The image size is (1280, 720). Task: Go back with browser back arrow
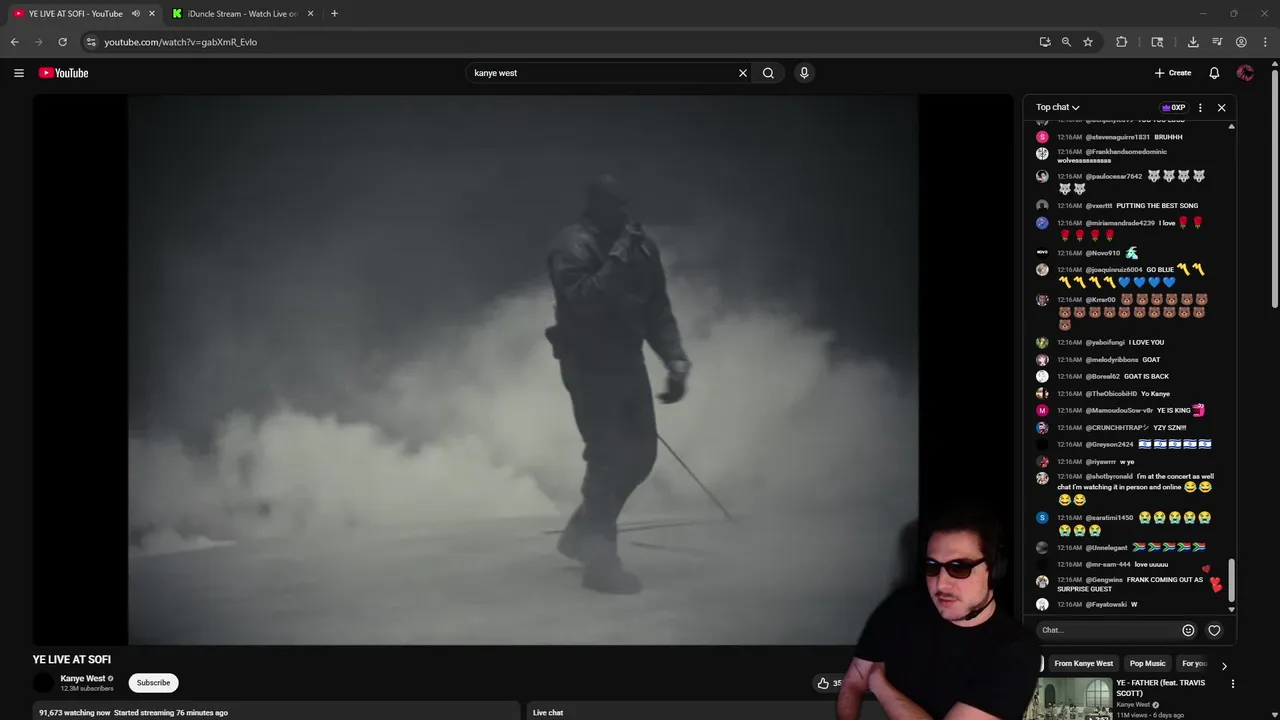pyautogui.click(x=15, y=42)
